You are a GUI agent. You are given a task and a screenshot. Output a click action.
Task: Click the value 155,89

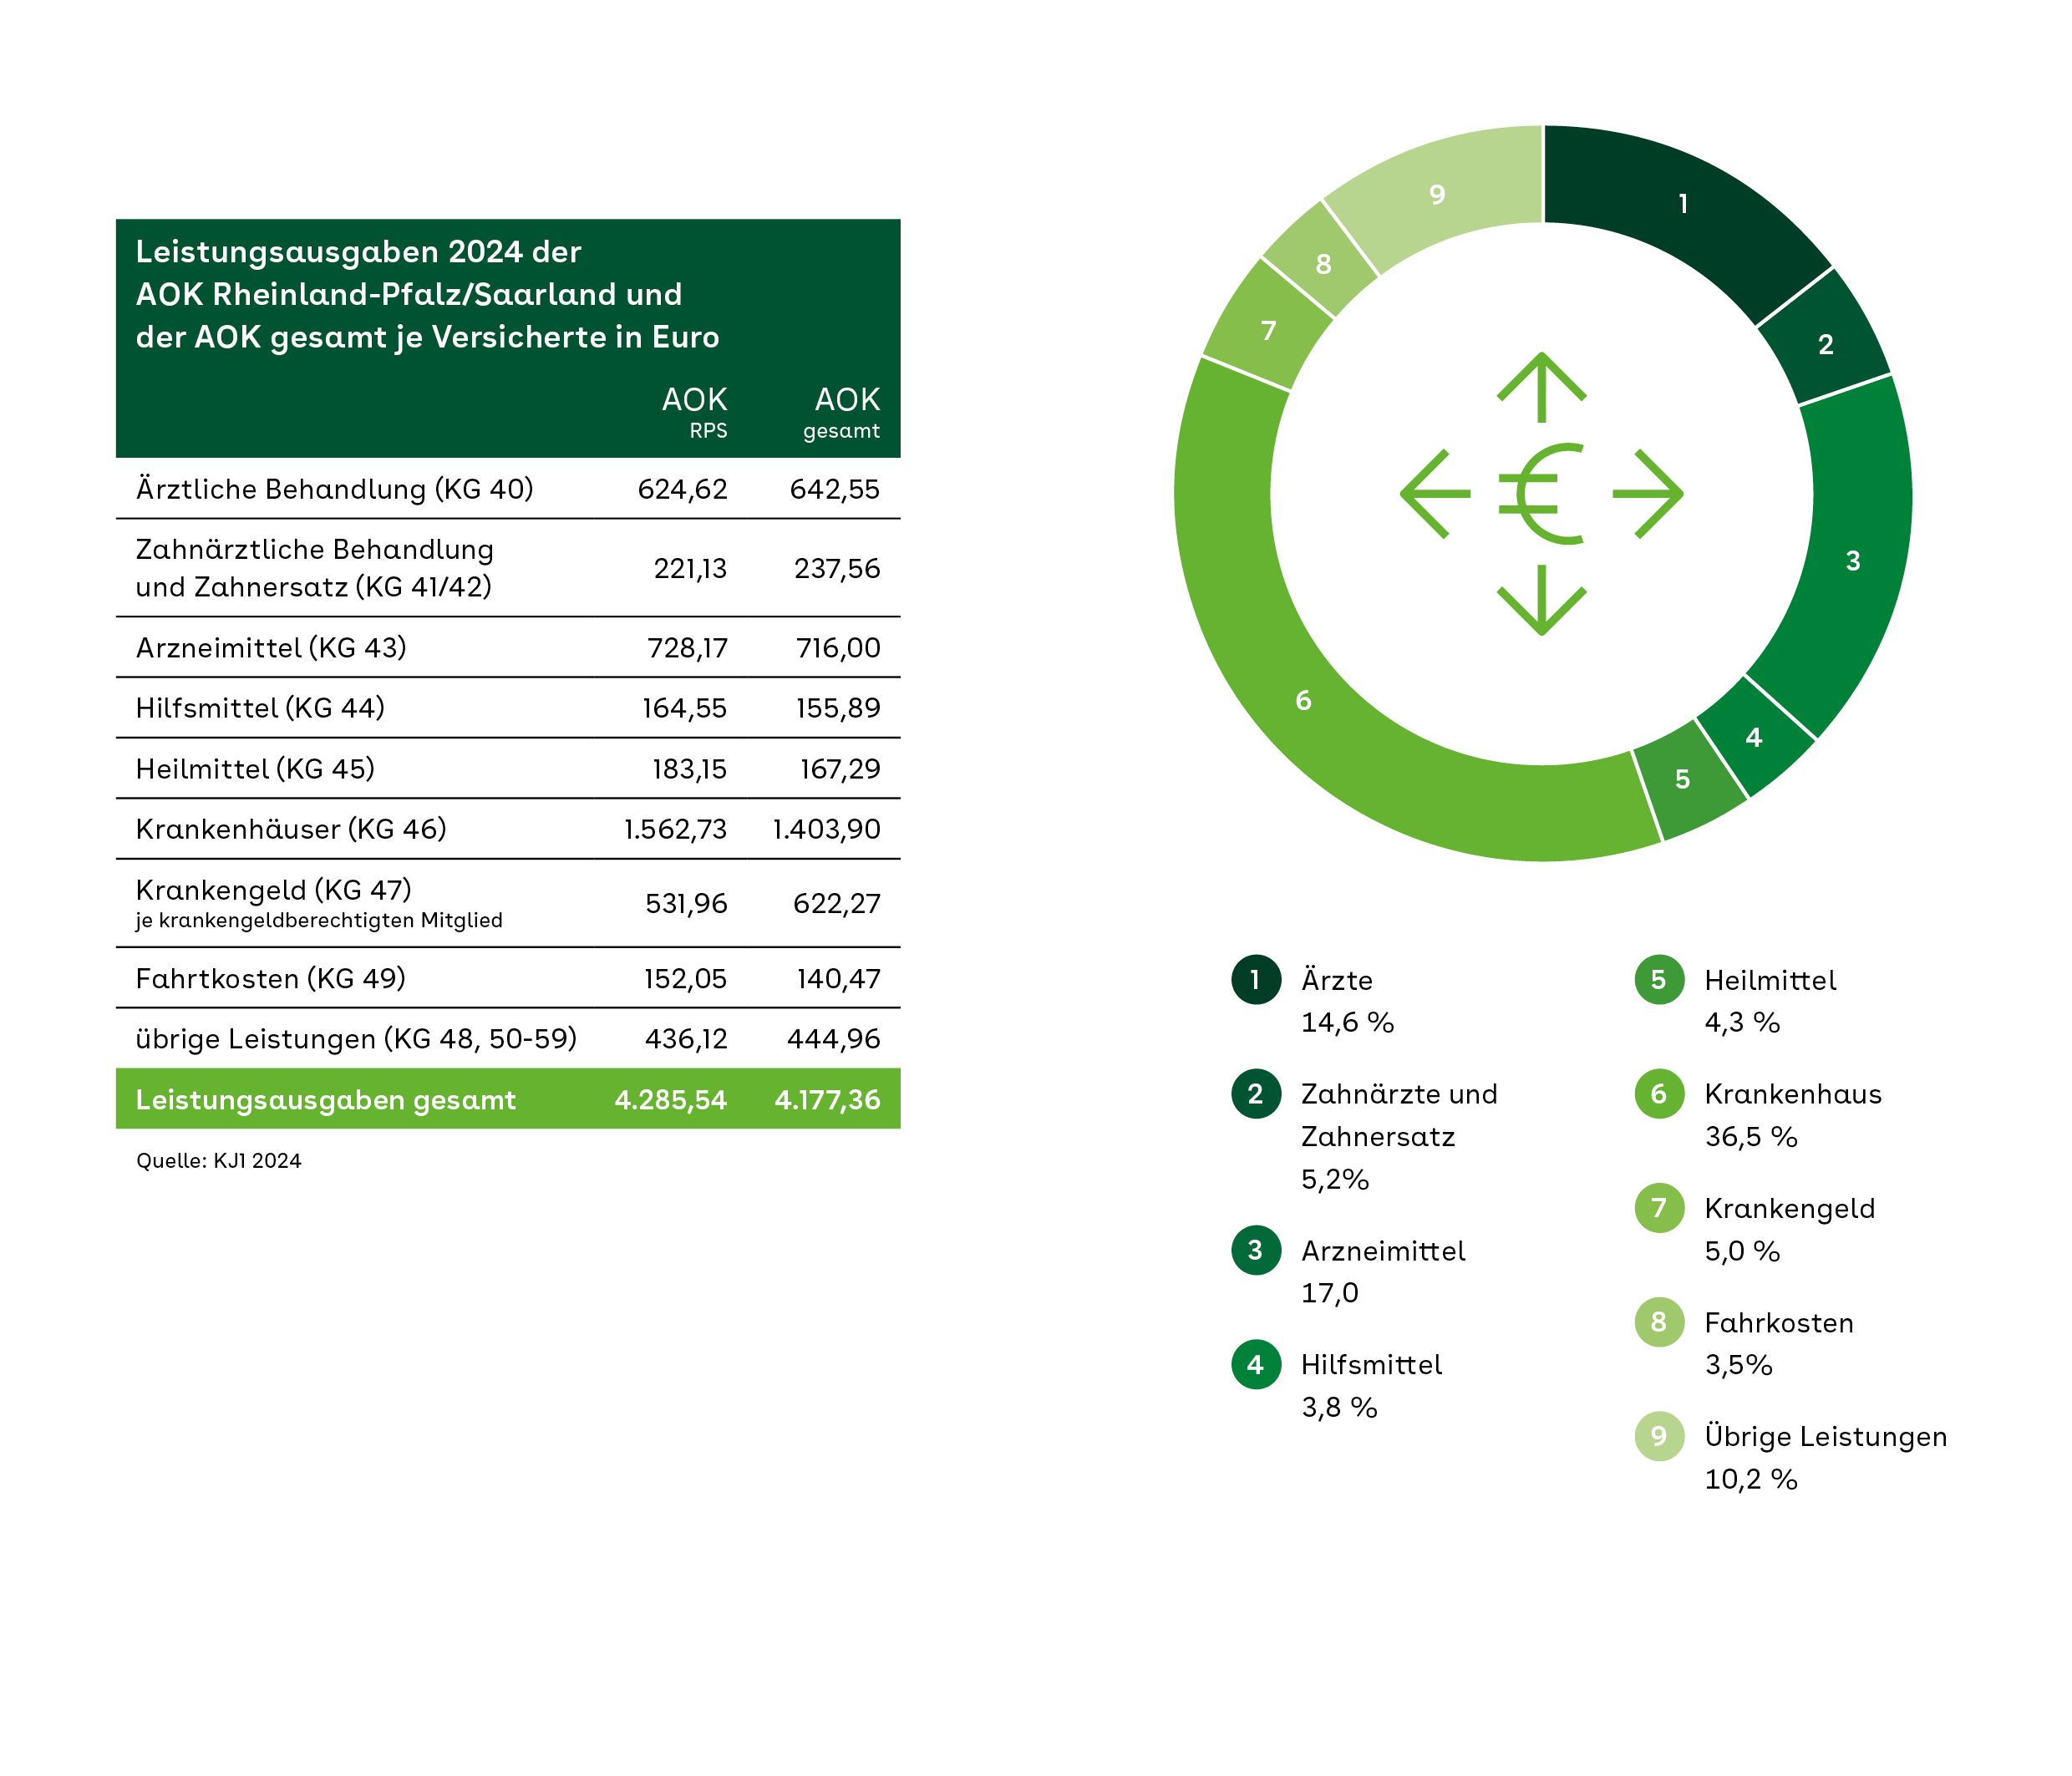838,708
